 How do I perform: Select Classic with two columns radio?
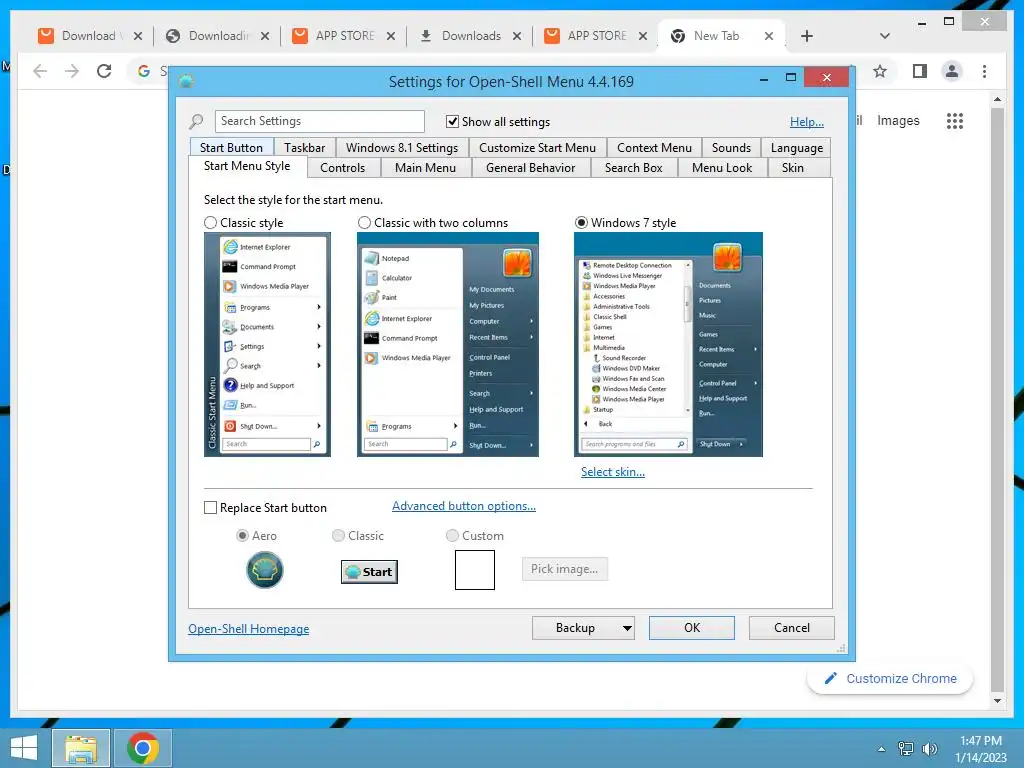364,223
